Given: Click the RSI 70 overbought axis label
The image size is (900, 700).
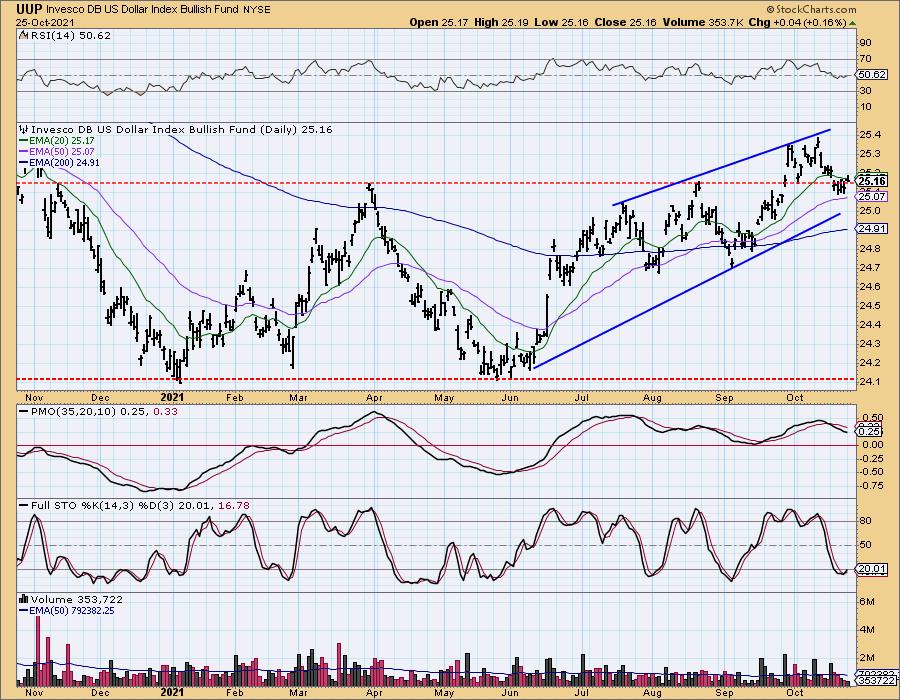Looking at the screenshot, I should (x=865, y=59).
